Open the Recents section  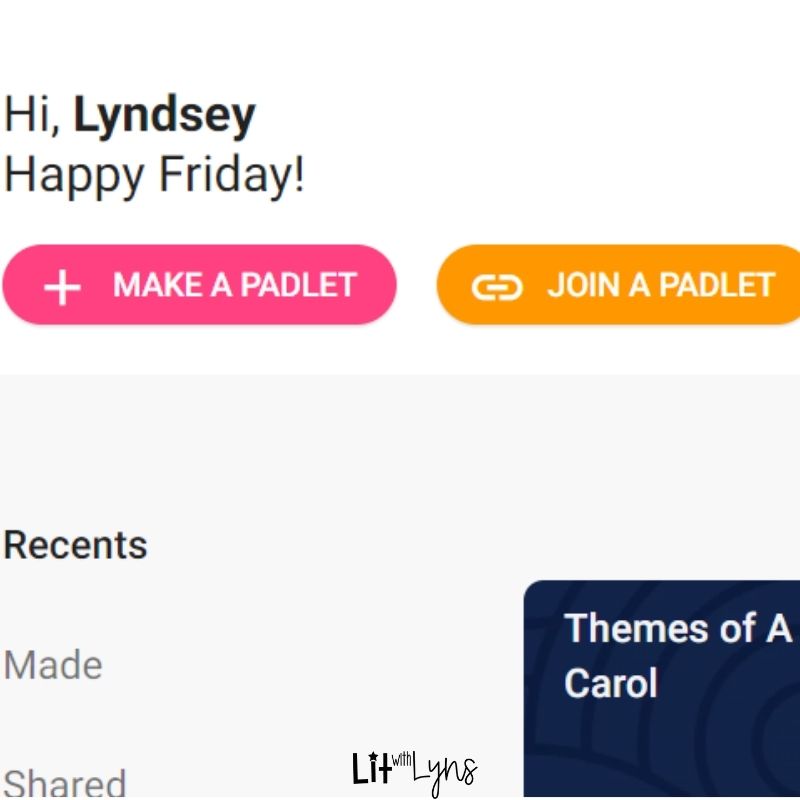76,545
